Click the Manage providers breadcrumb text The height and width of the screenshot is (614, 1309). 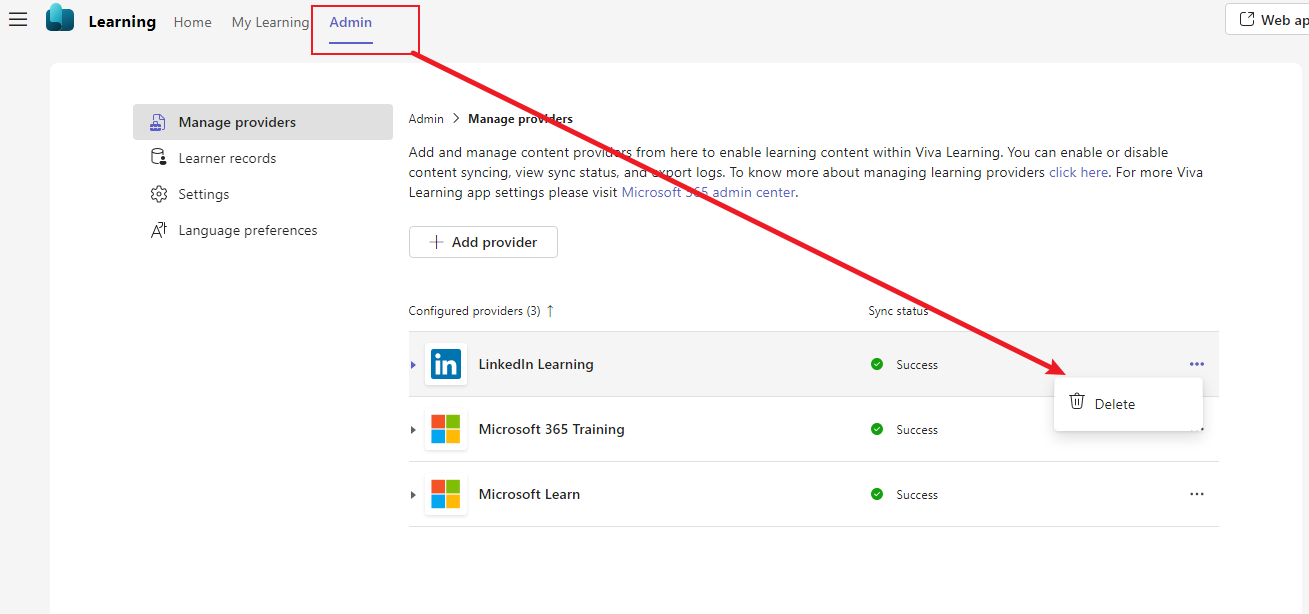[x=521, y=119]
